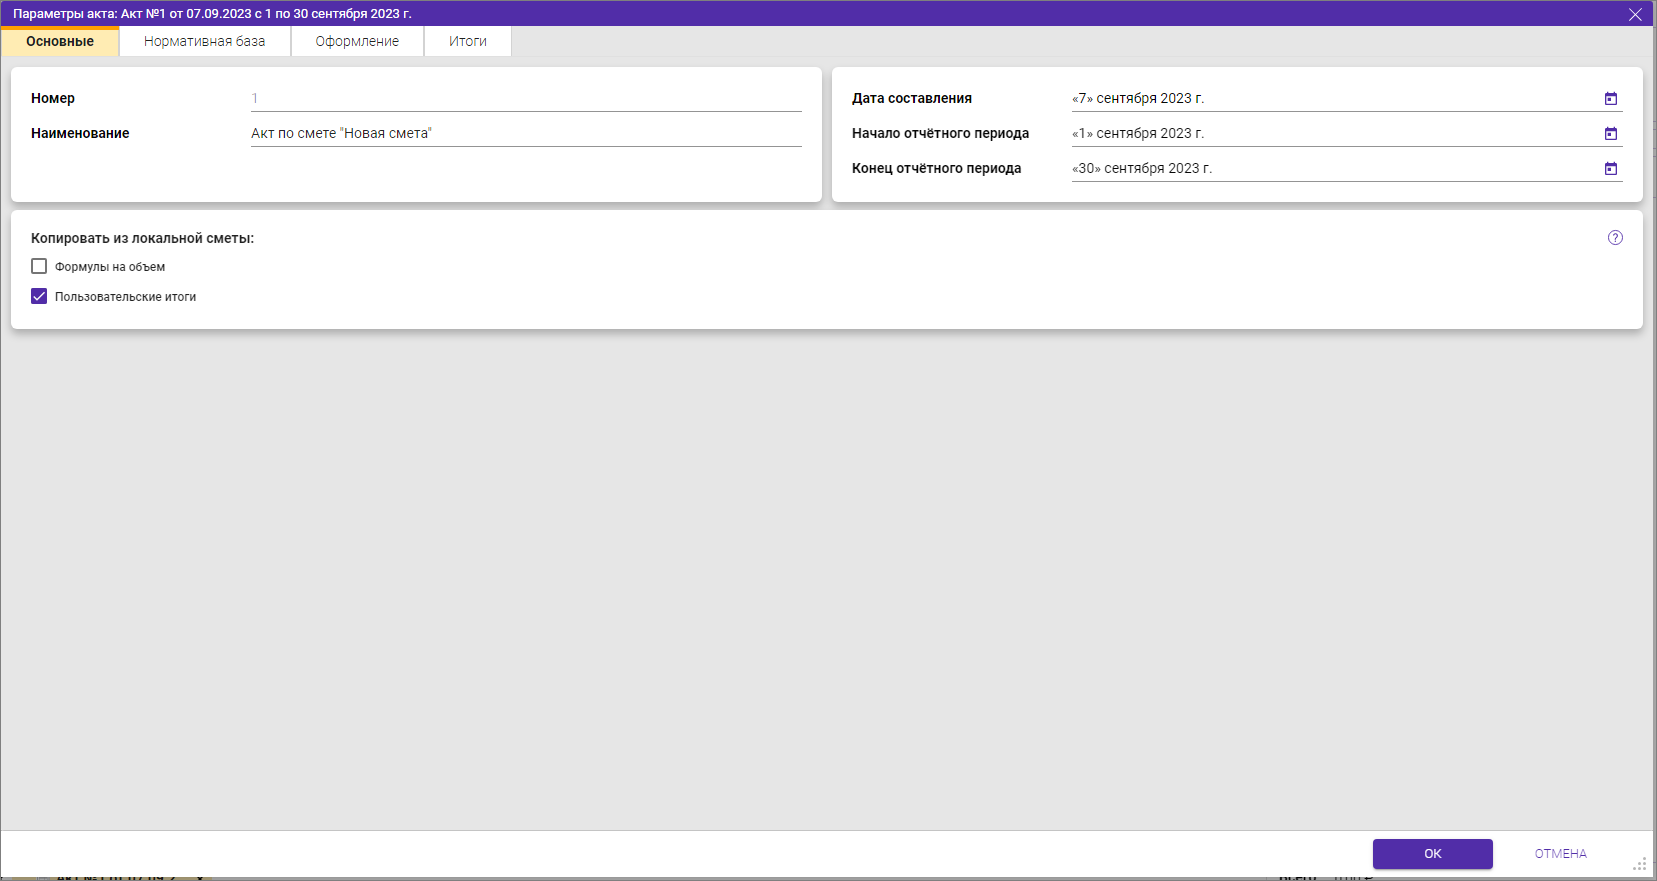Focus the Наименование text field

[525, 134]
